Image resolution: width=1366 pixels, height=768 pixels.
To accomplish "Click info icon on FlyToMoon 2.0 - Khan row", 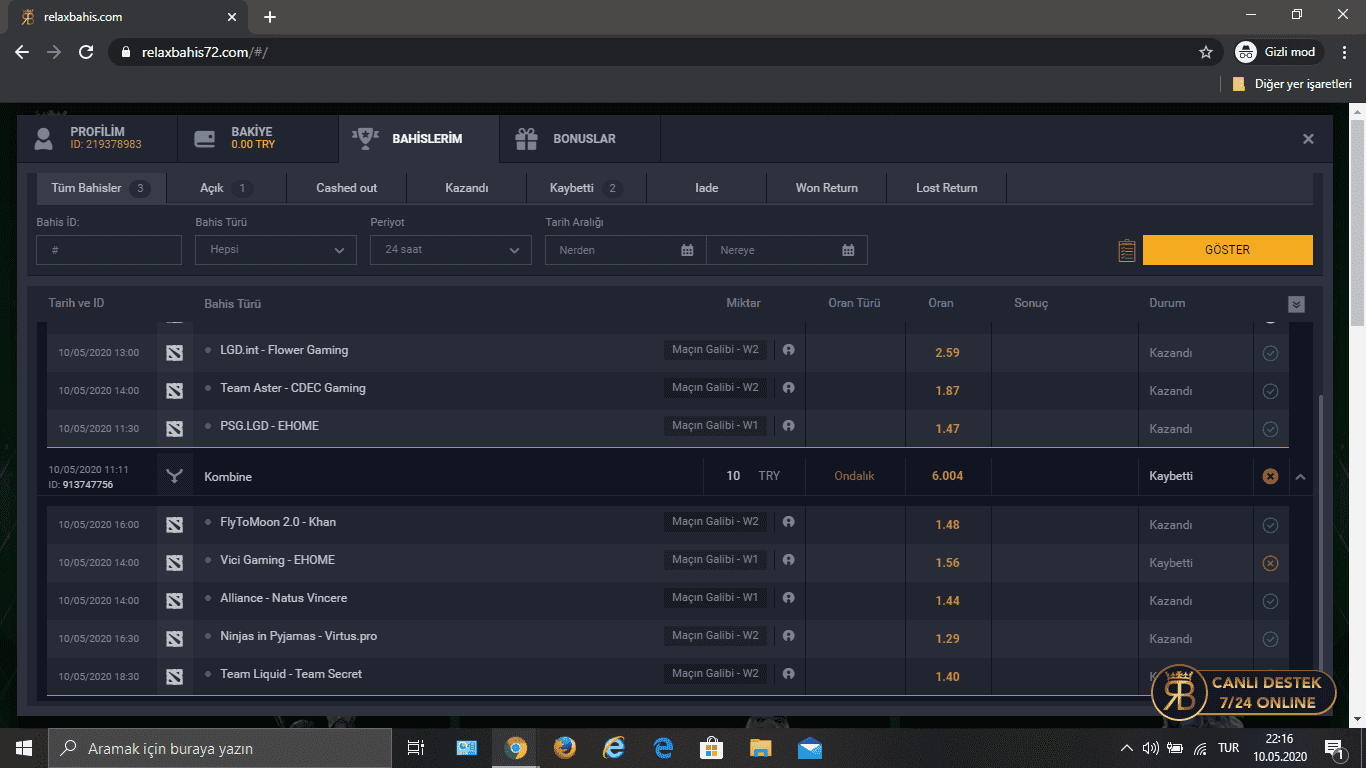I will [788, 522].
